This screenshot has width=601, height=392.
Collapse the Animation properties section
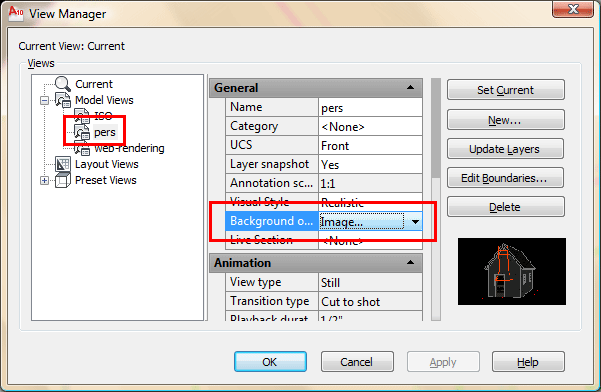tap(410, 262)
